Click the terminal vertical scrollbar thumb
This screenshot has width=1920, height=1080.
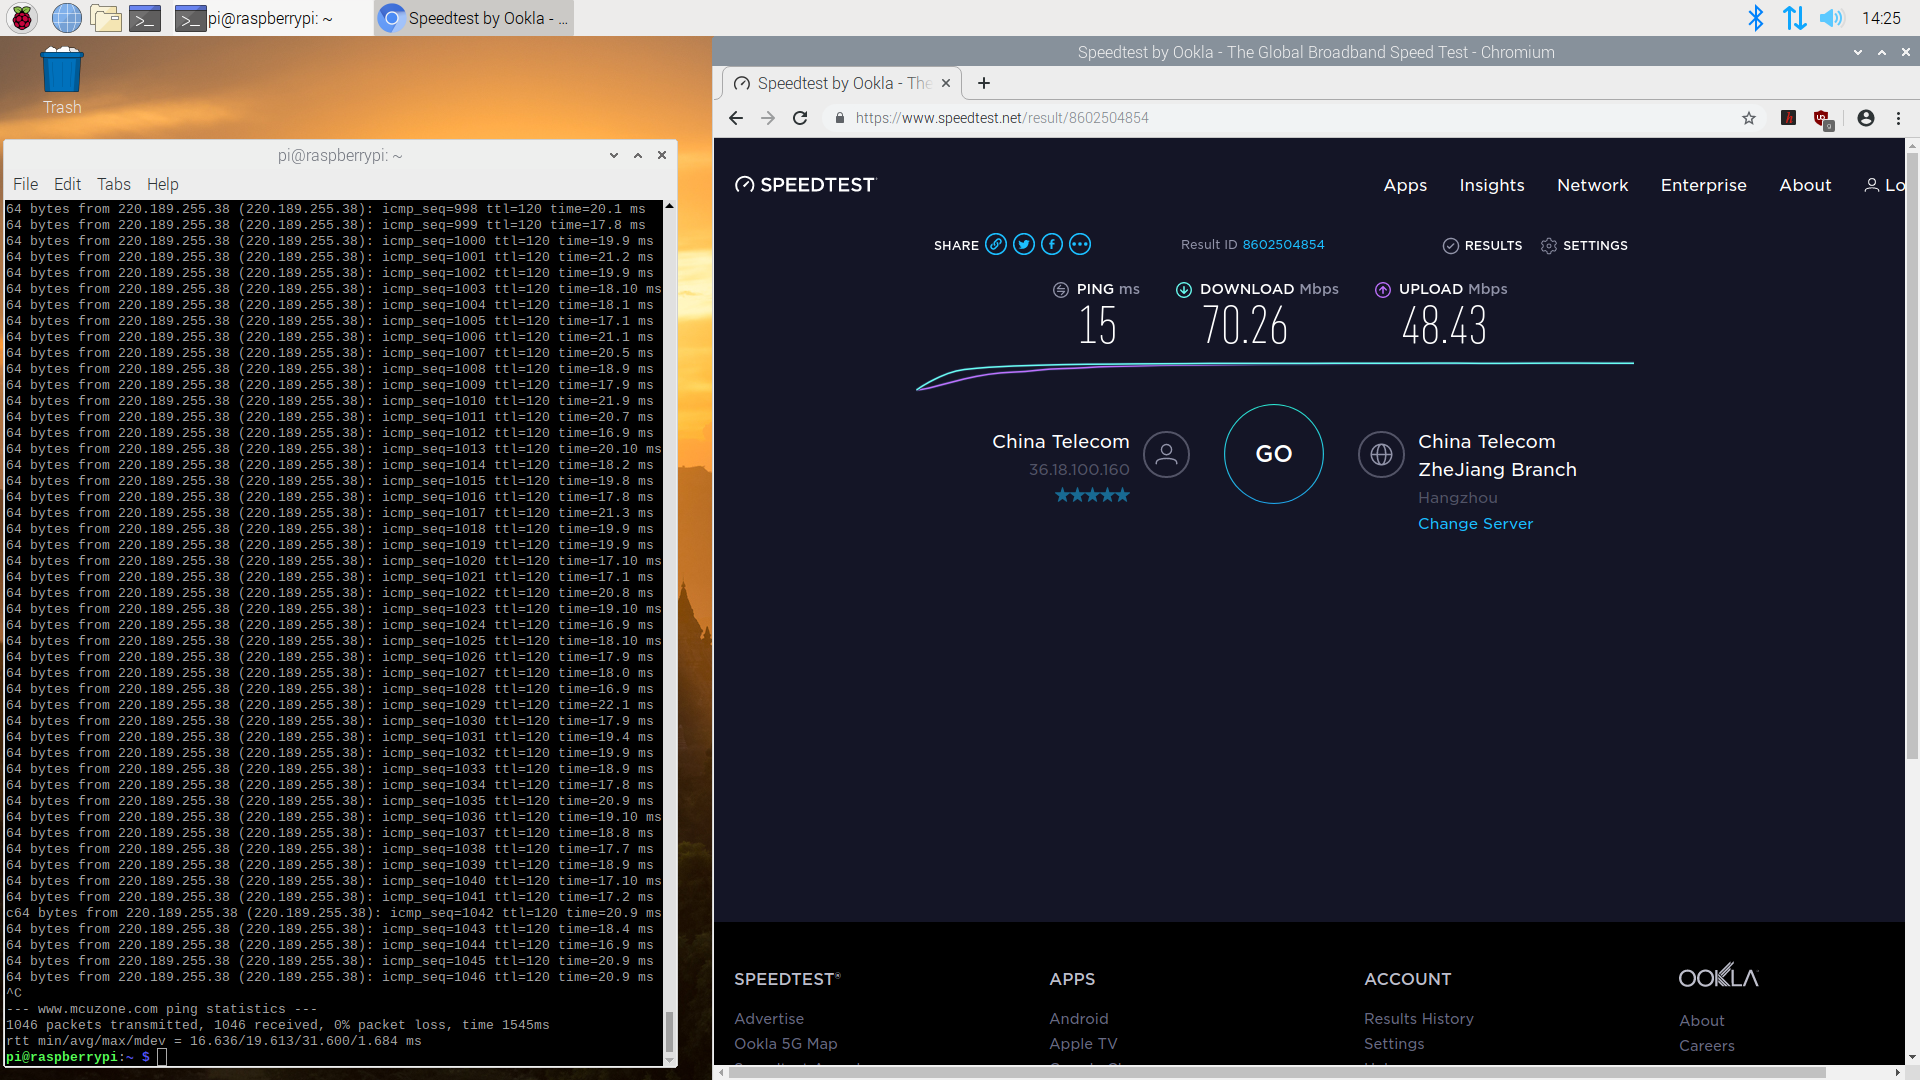[669, 1030]
